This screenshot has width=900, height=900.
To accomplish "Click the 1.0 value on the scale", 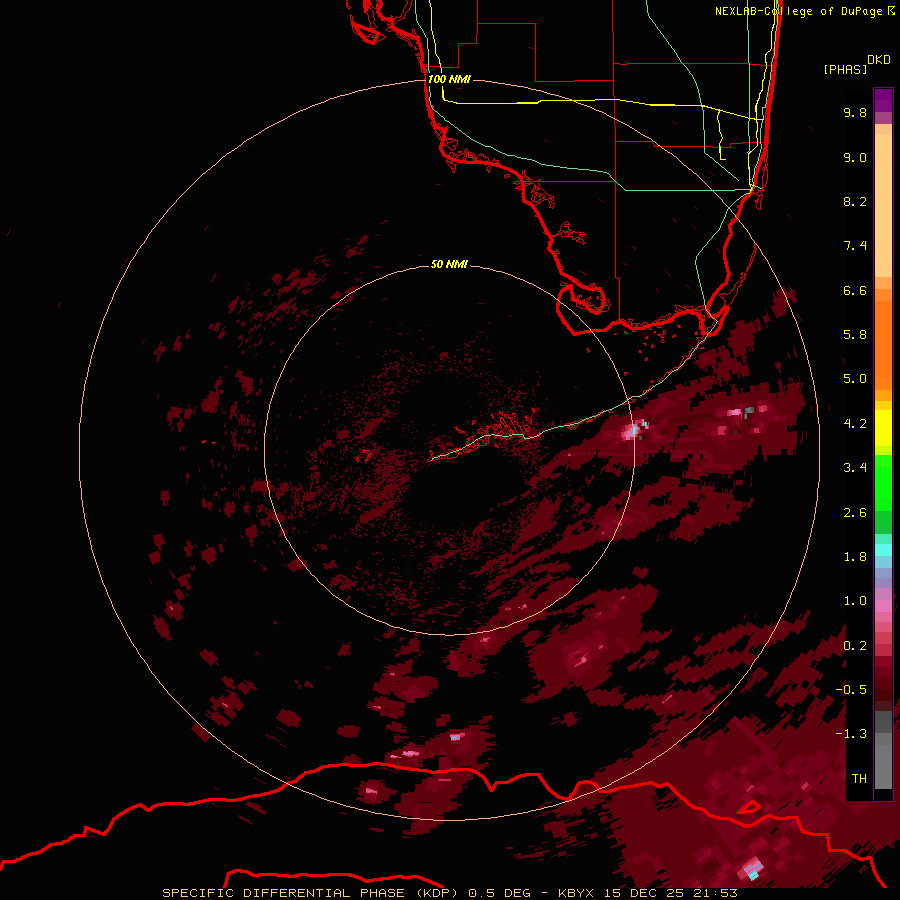I will coord(855,601).
